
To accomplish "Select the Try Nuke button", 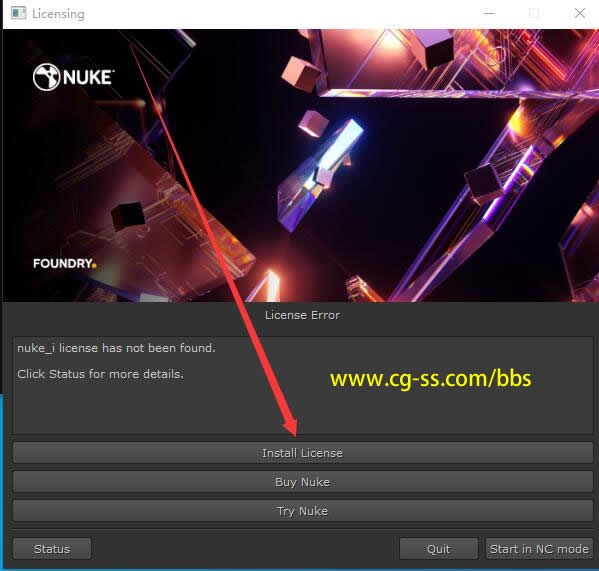I will tap(303, 511).
